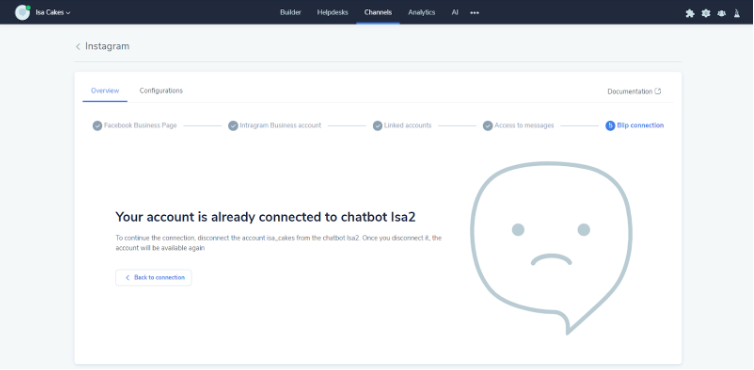Viewport: 754px width, 370px height.
Task: Open the three-dots more menu
Action: [x=475, y=13]
